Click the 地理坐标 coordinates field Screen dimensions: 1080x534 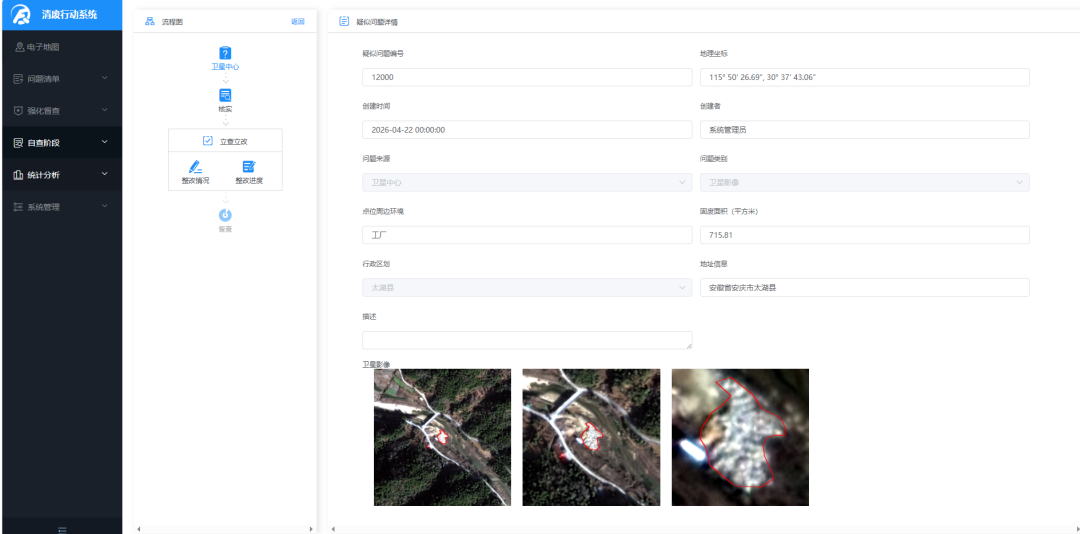[x=864, y=77]
